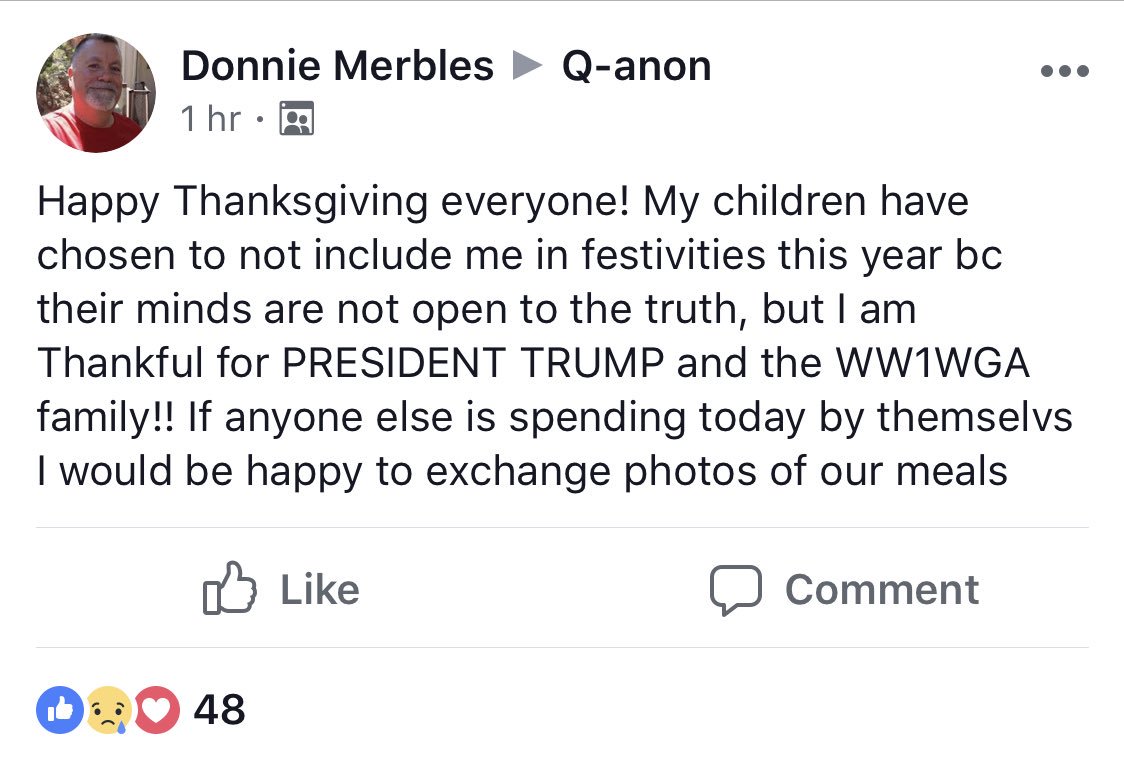Select the blue thumbs-up reaction badge
This screenshot has width=1124, height=773.
tap(60, 710)
